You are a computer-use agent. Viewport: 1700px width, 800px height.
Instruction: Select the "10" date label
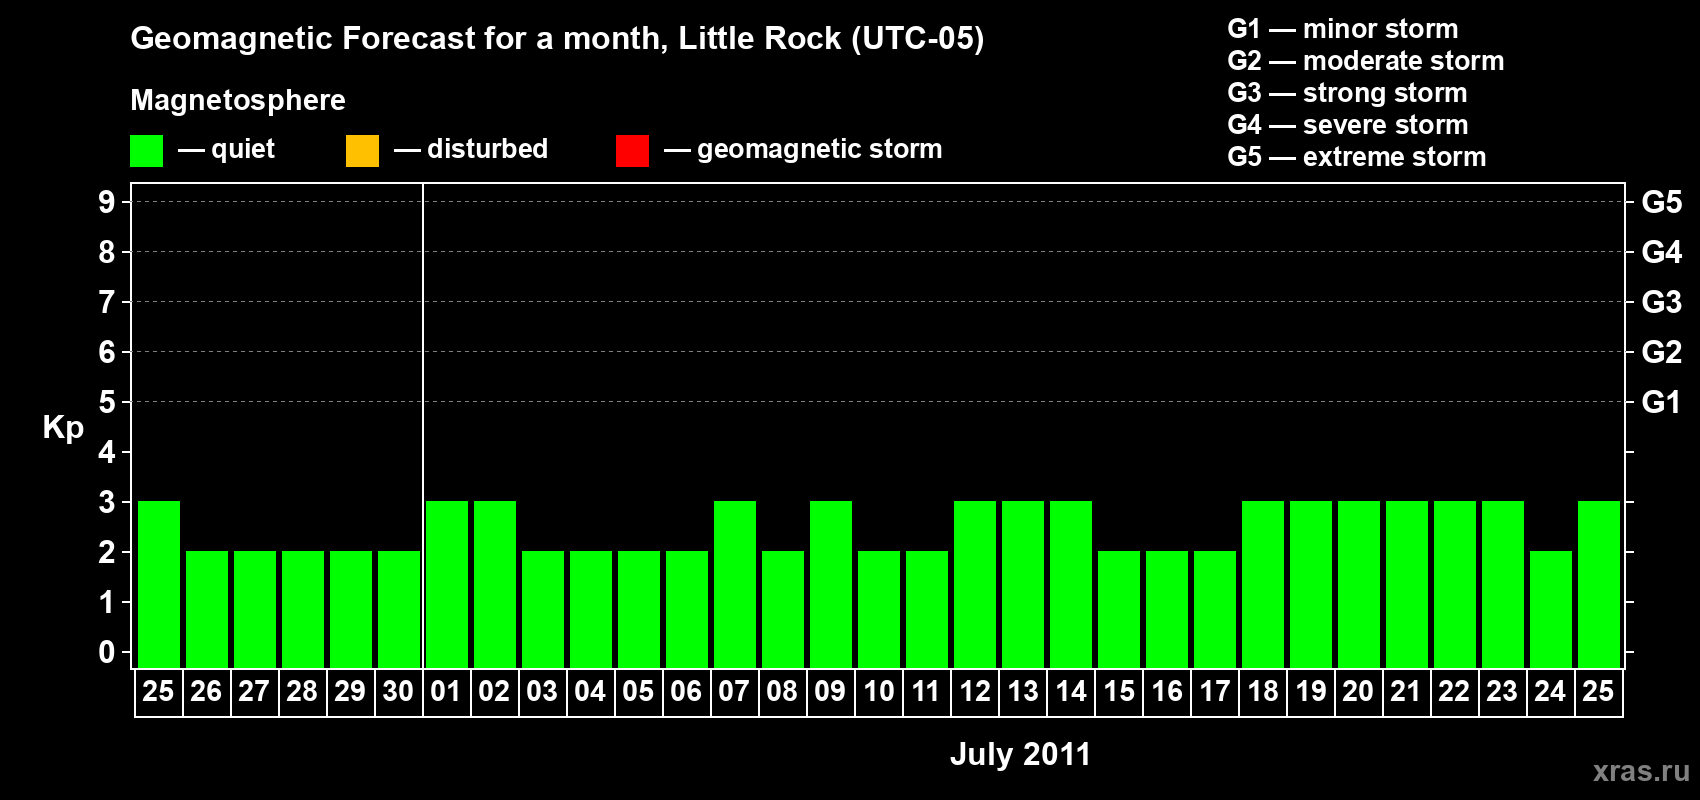point(878,691)
